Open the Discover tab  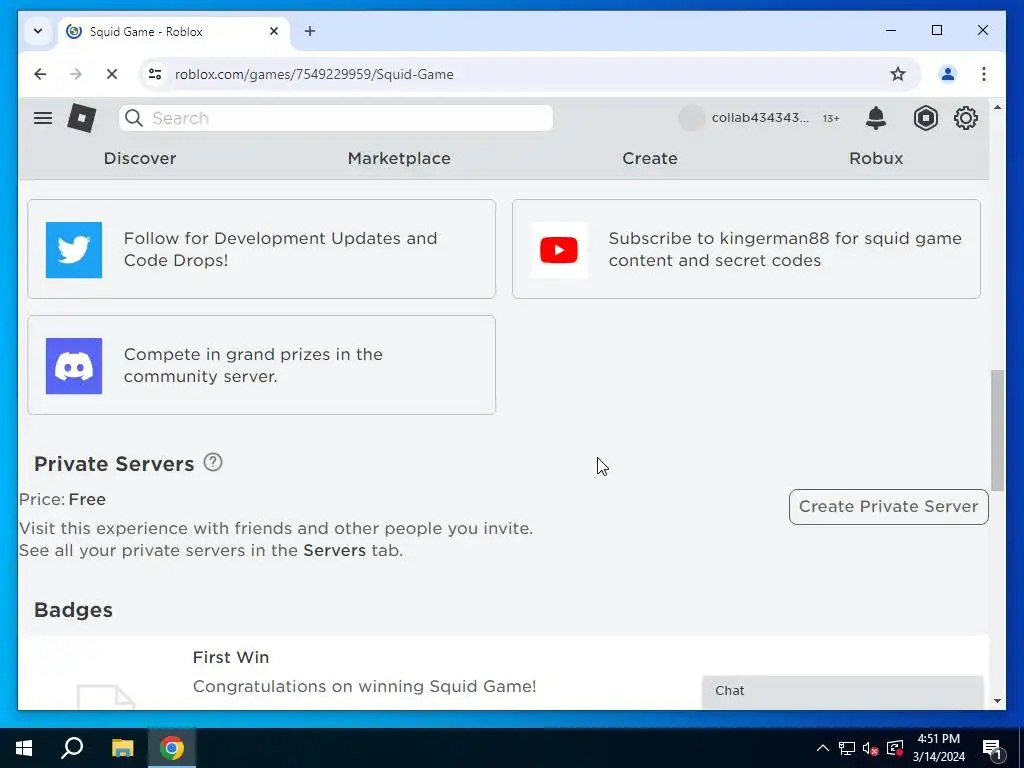[x=140, y=158]
